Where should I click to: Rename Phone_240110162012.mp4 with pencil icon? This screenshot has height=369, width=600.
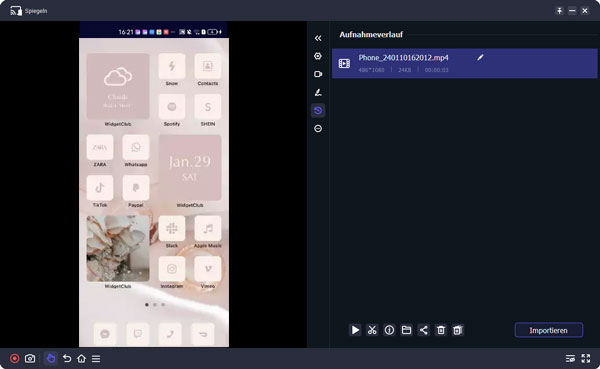[480, 57]
